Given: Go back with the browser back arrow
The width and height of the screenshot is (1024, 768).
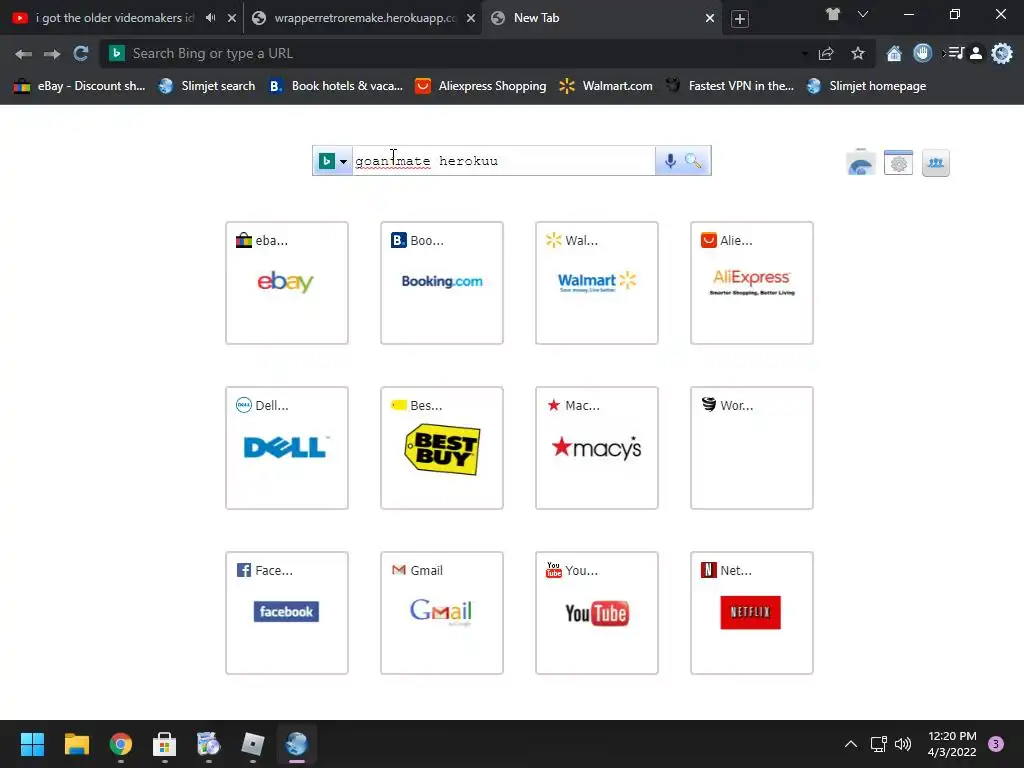Looking at the screenshot, I should coord(24,54).
